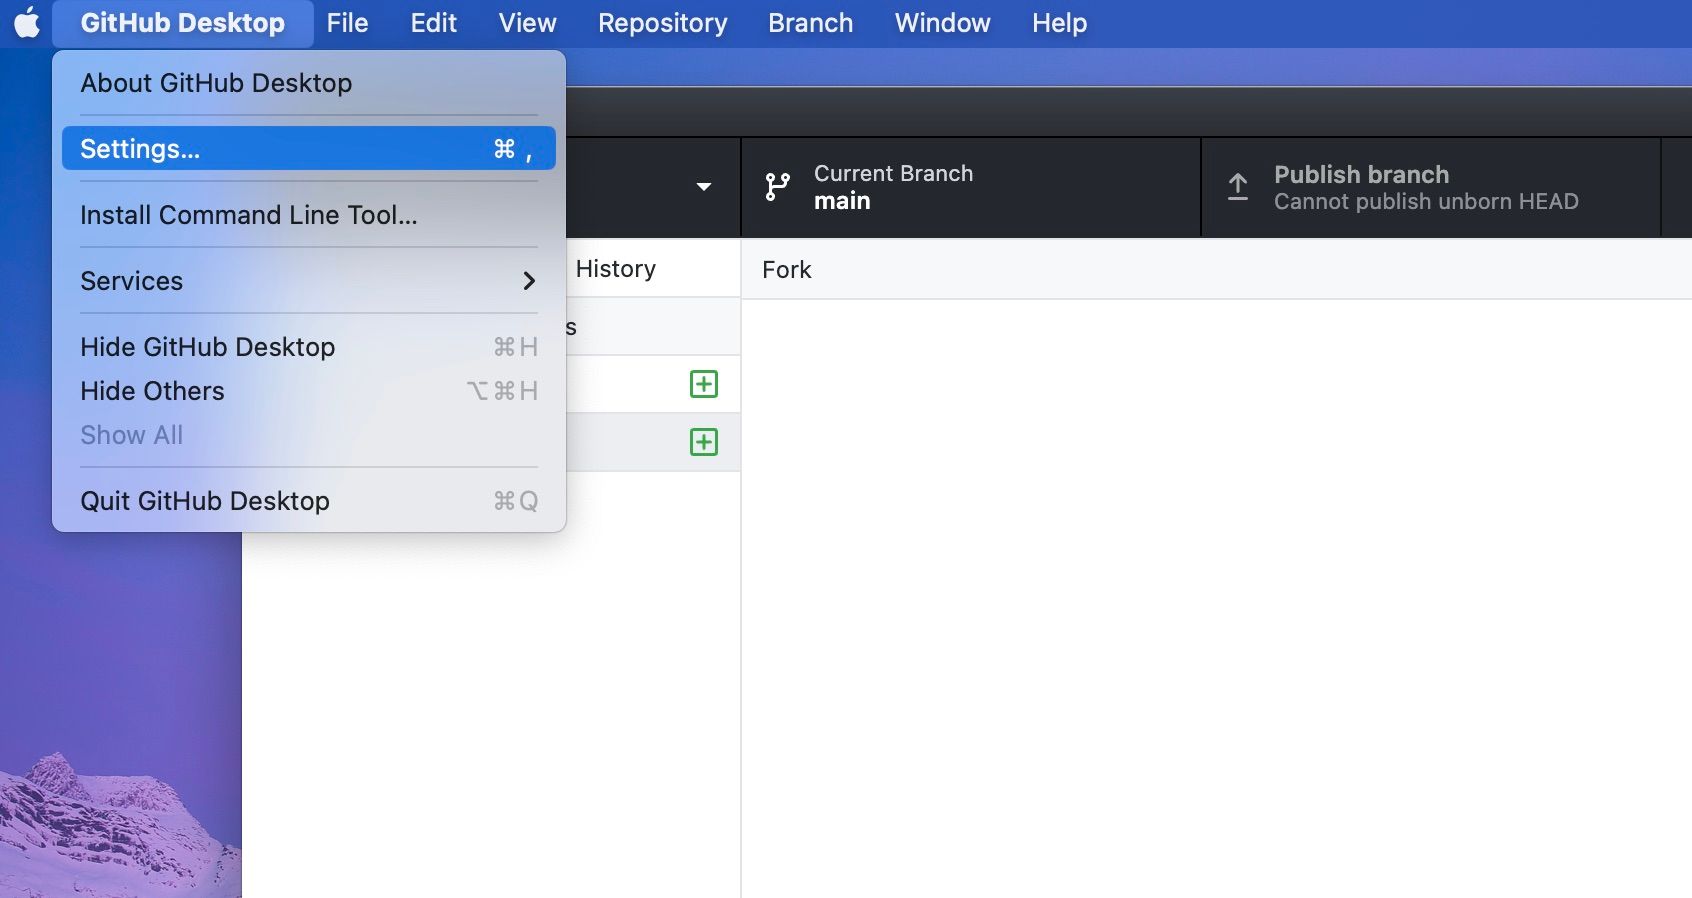Select Hide Others menu entry
The width and height of the screenshot is (1692, 898).
click(x=309, y=391)
